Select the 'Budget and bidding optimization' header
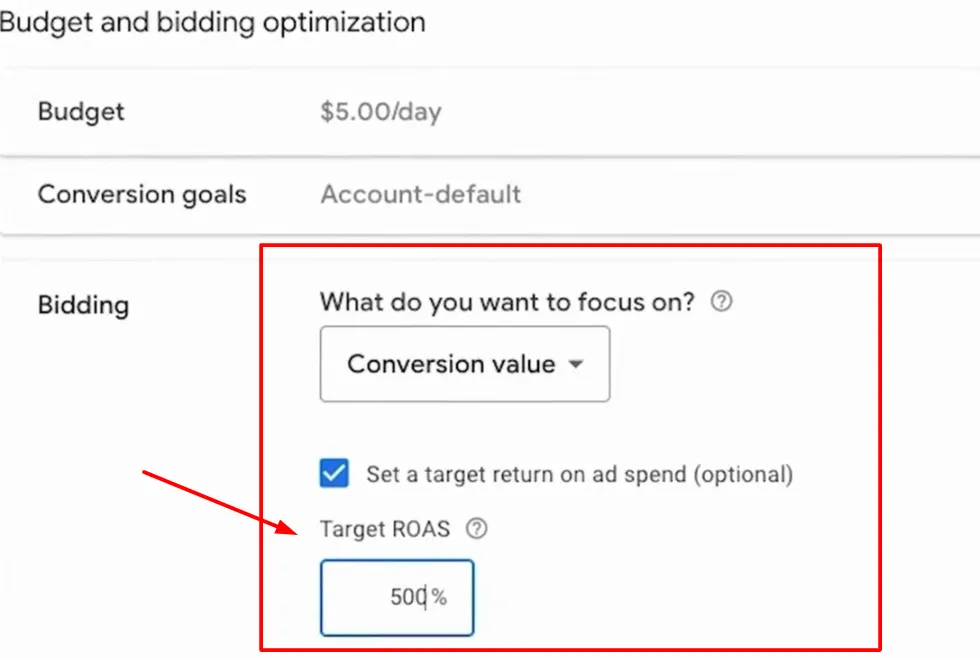The width and height of the screenshot is (980, 659). (213, 22)
